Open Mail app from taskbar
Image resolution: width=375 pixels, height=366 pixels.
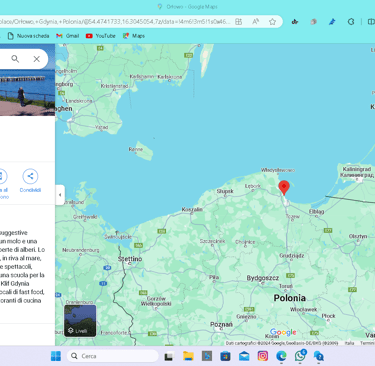click(x=244, y=356)
